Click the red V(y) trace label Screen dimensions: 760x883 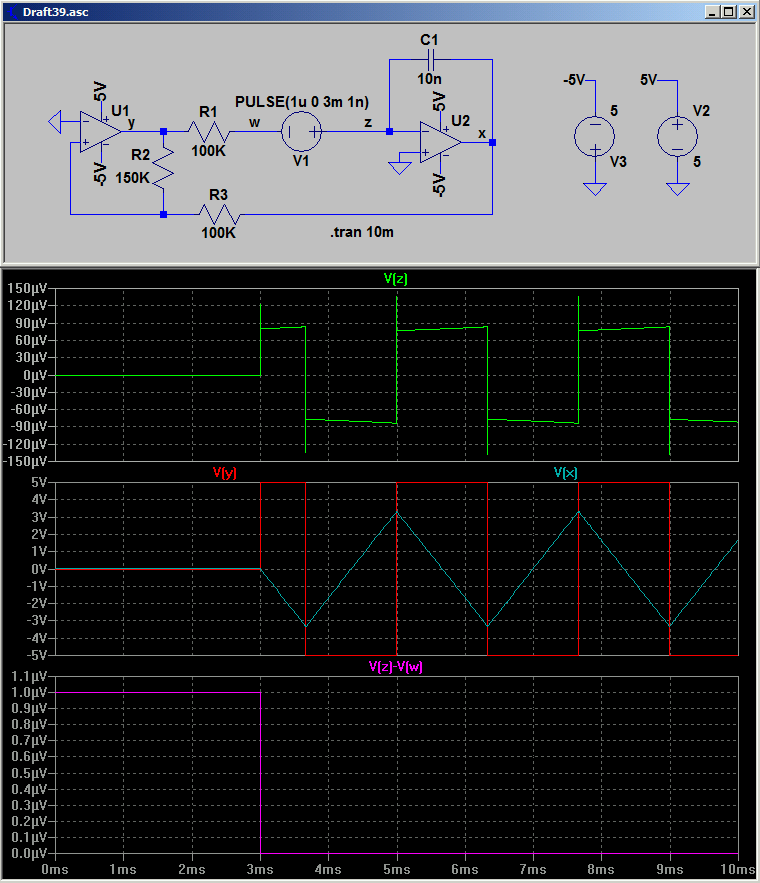[225, 472]
